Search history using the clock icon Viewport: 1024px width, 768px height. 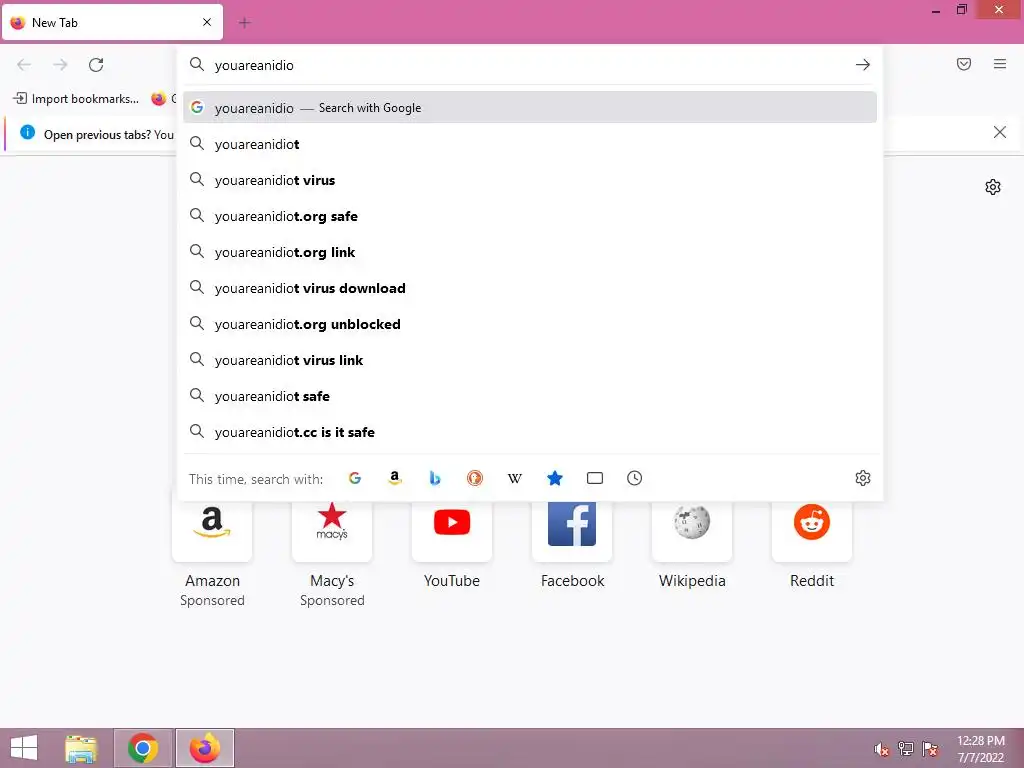pyautogui.click(x=635, y=478)
